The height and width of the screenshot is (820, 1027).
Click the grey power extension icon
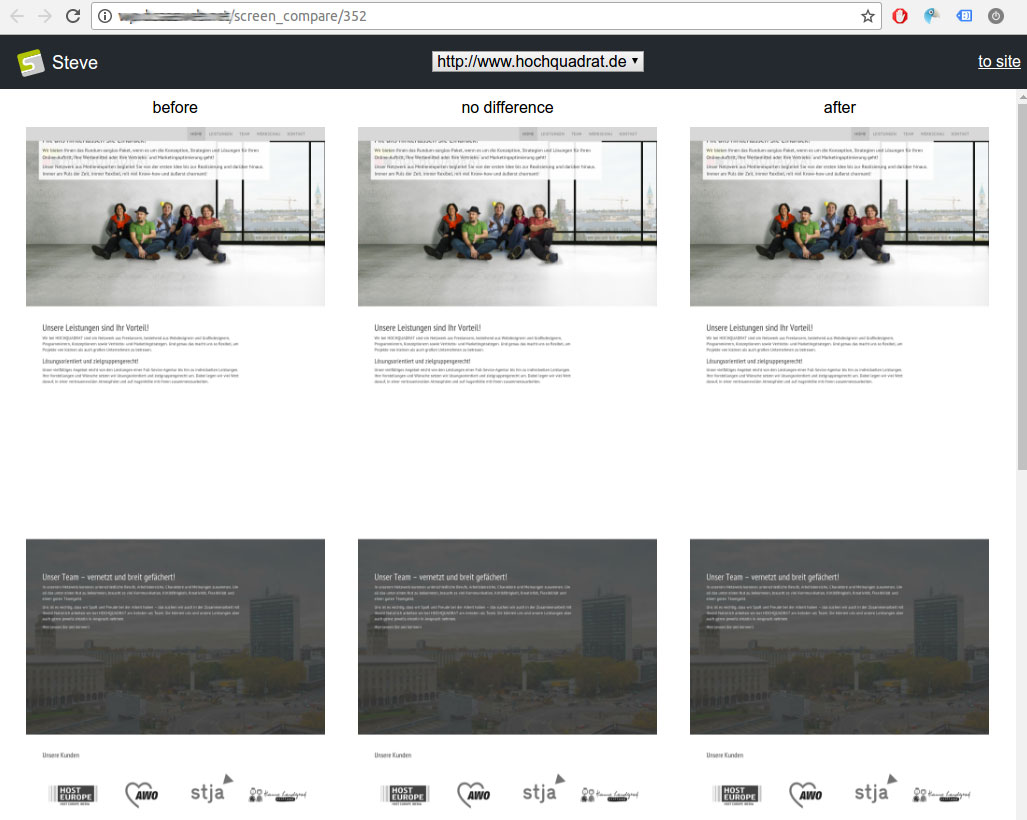click(x=996, y=16)
